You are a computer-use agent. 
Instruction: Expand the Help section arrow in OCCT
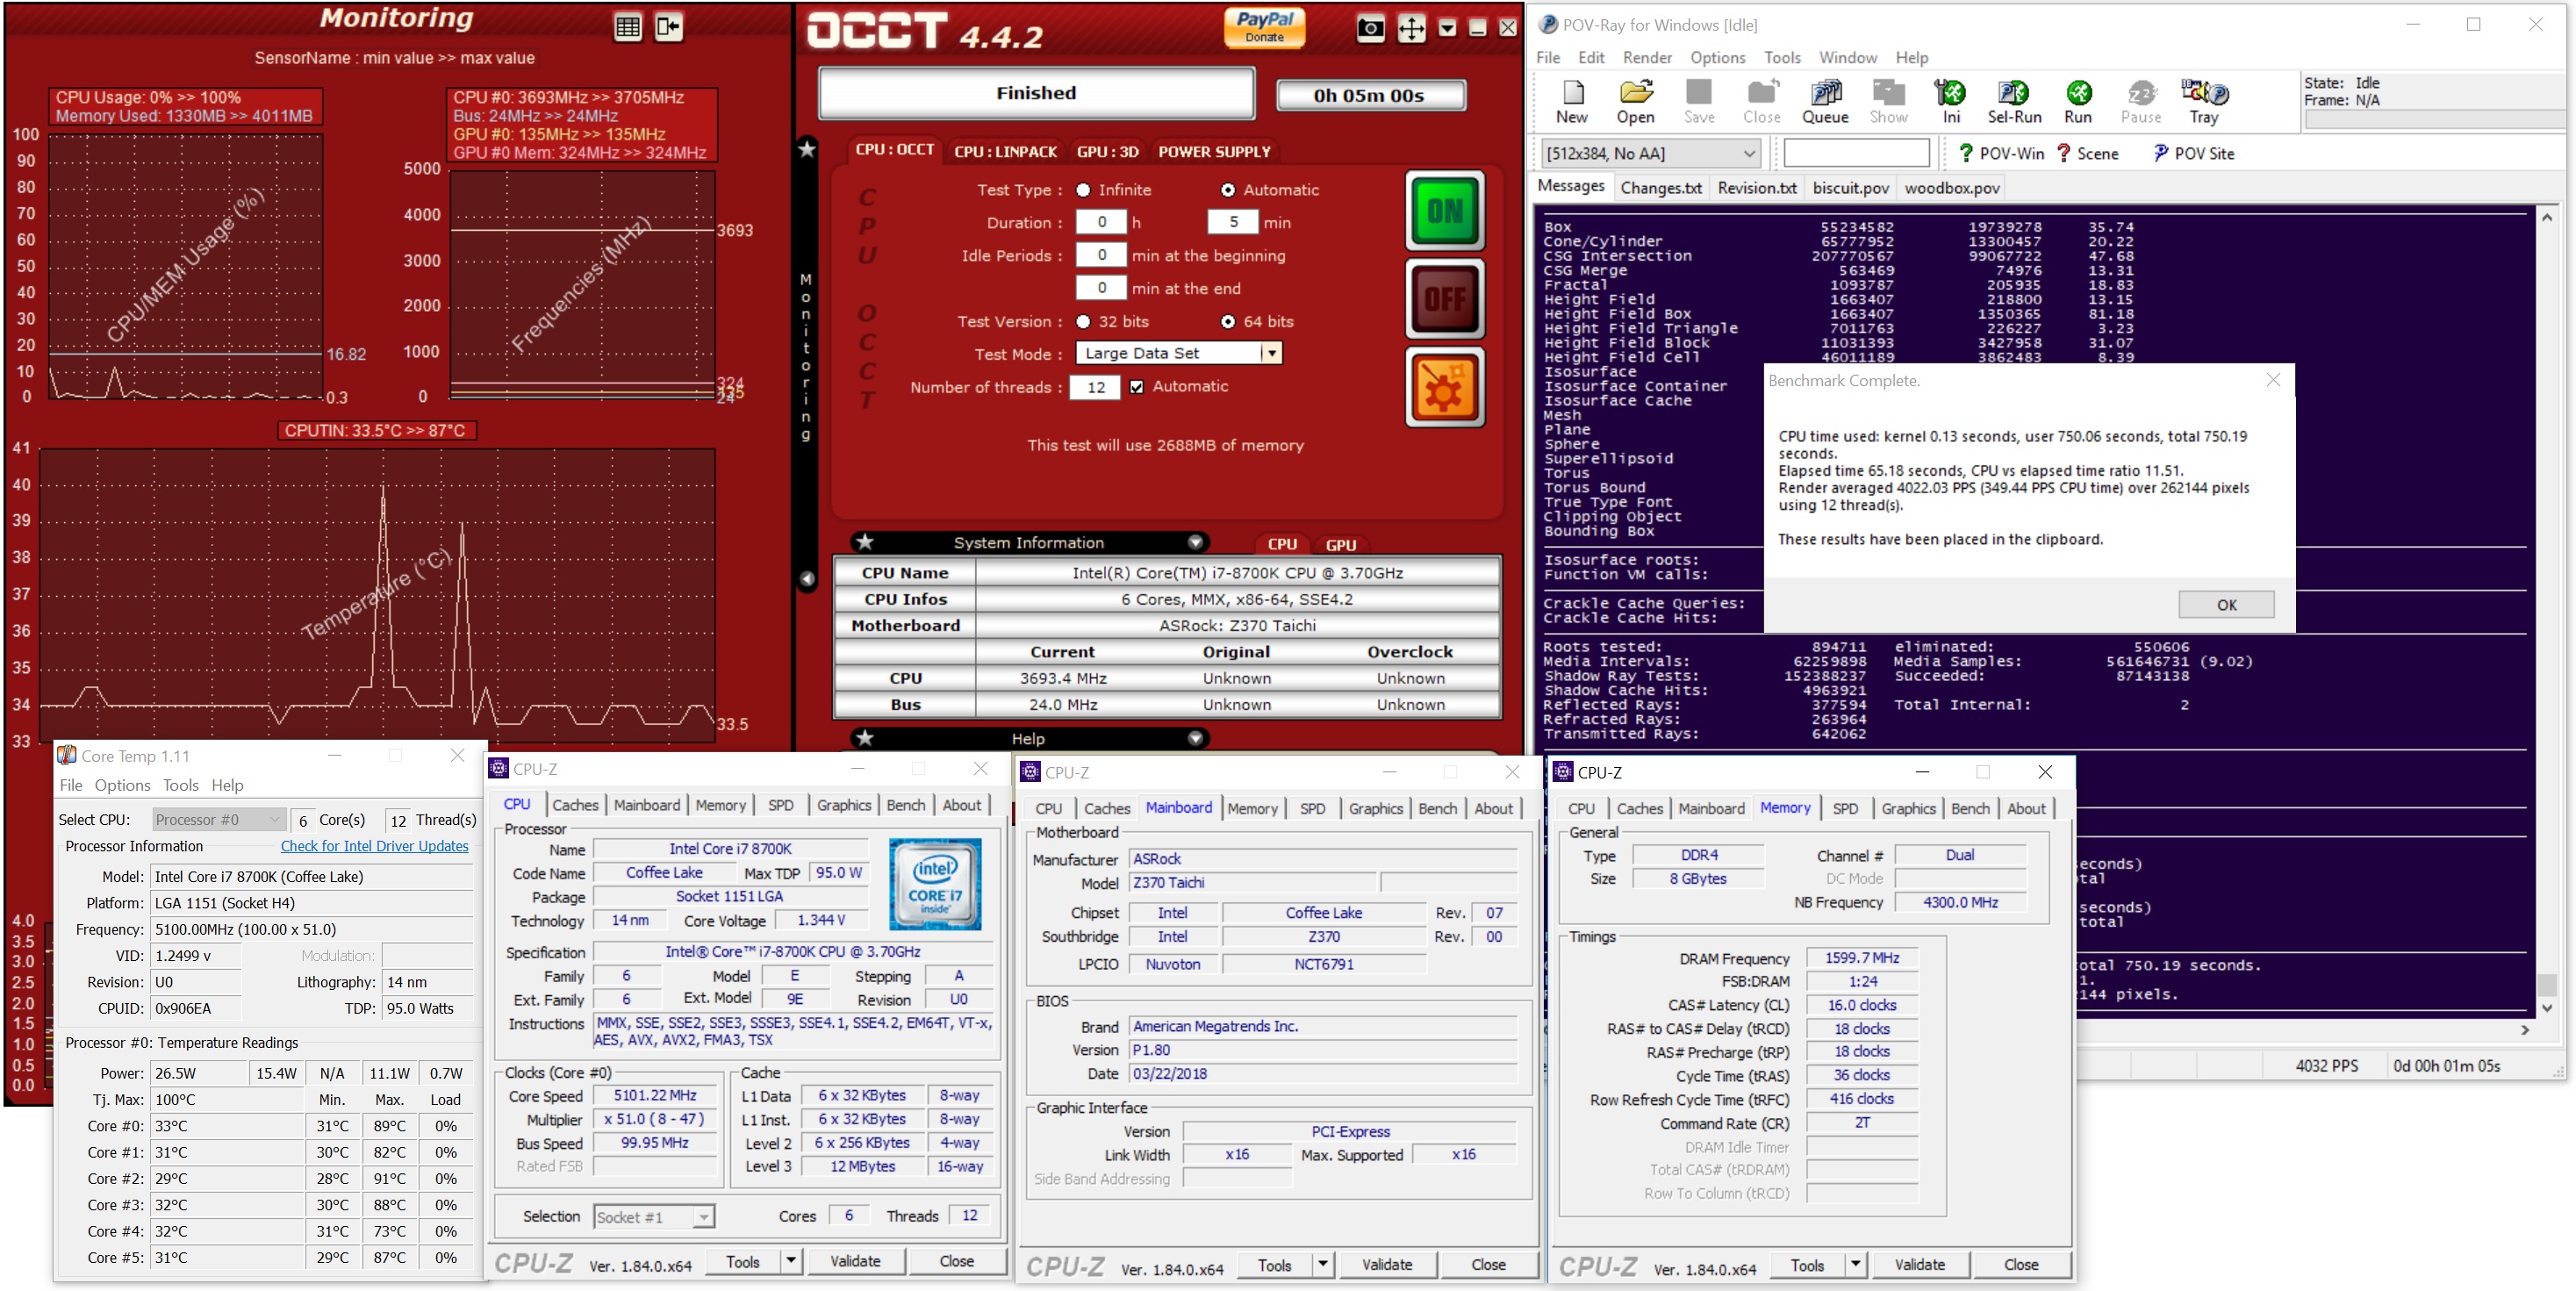click(x=1195, y=738)
